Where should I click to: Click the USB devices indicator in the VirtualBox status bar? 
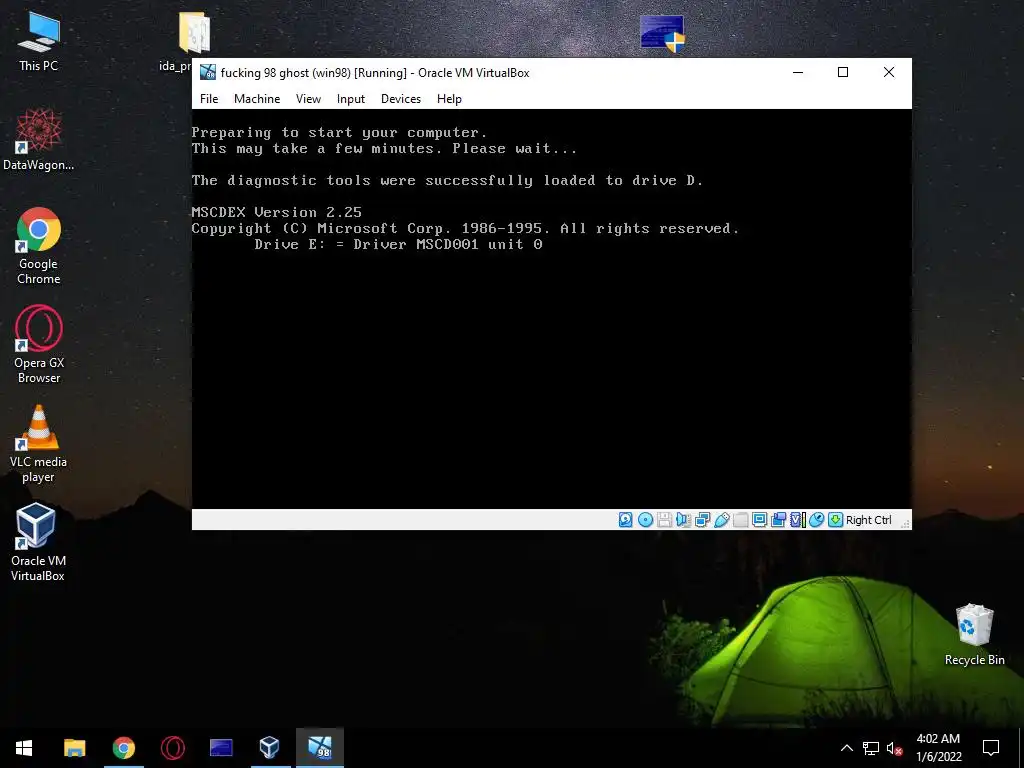[722, 520]
